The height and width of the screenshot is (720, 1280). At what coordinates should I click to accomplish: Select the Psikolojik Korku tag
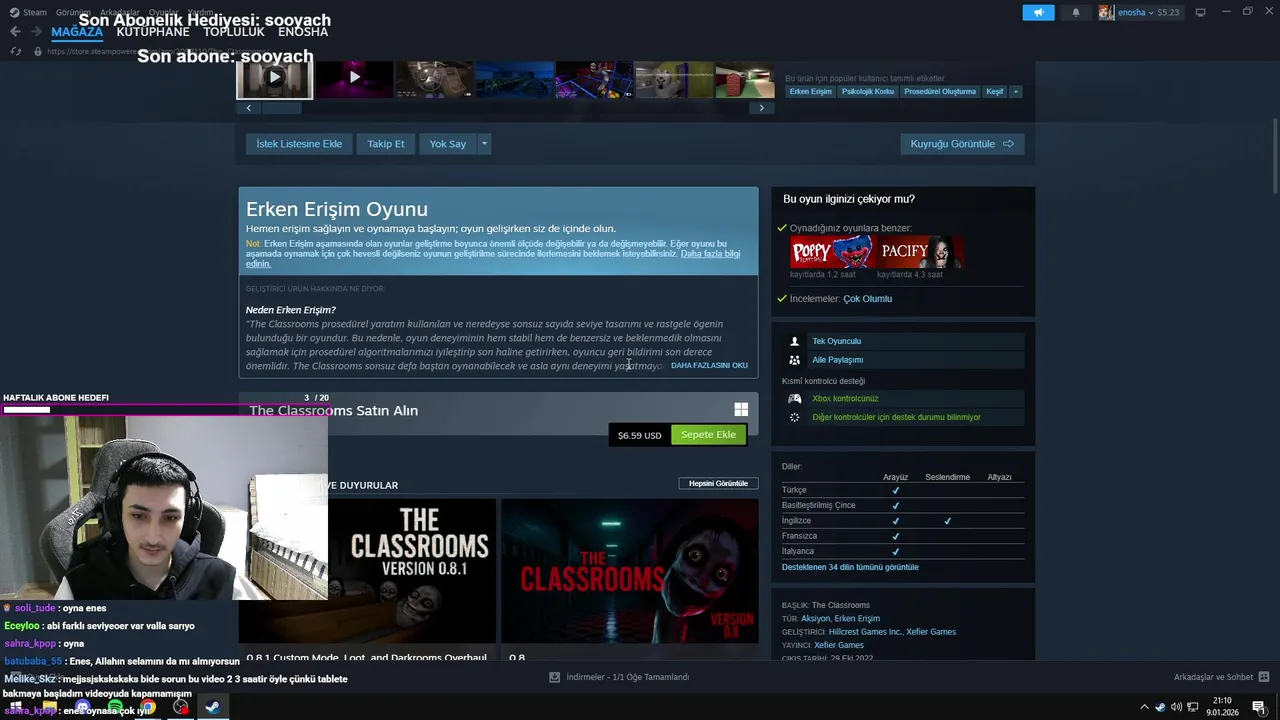click(x=867, y=91)
